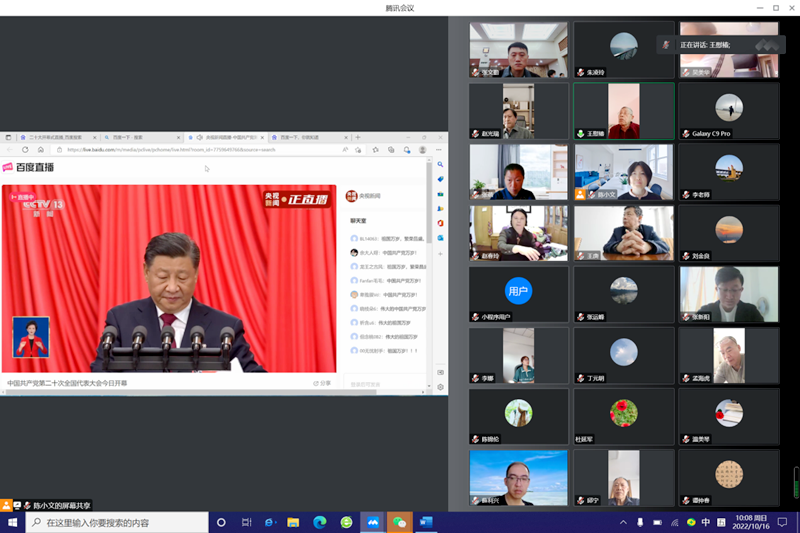The image size is (800, 533).
Task: Click the 聊天室 heading
Action: coord(358,221)
